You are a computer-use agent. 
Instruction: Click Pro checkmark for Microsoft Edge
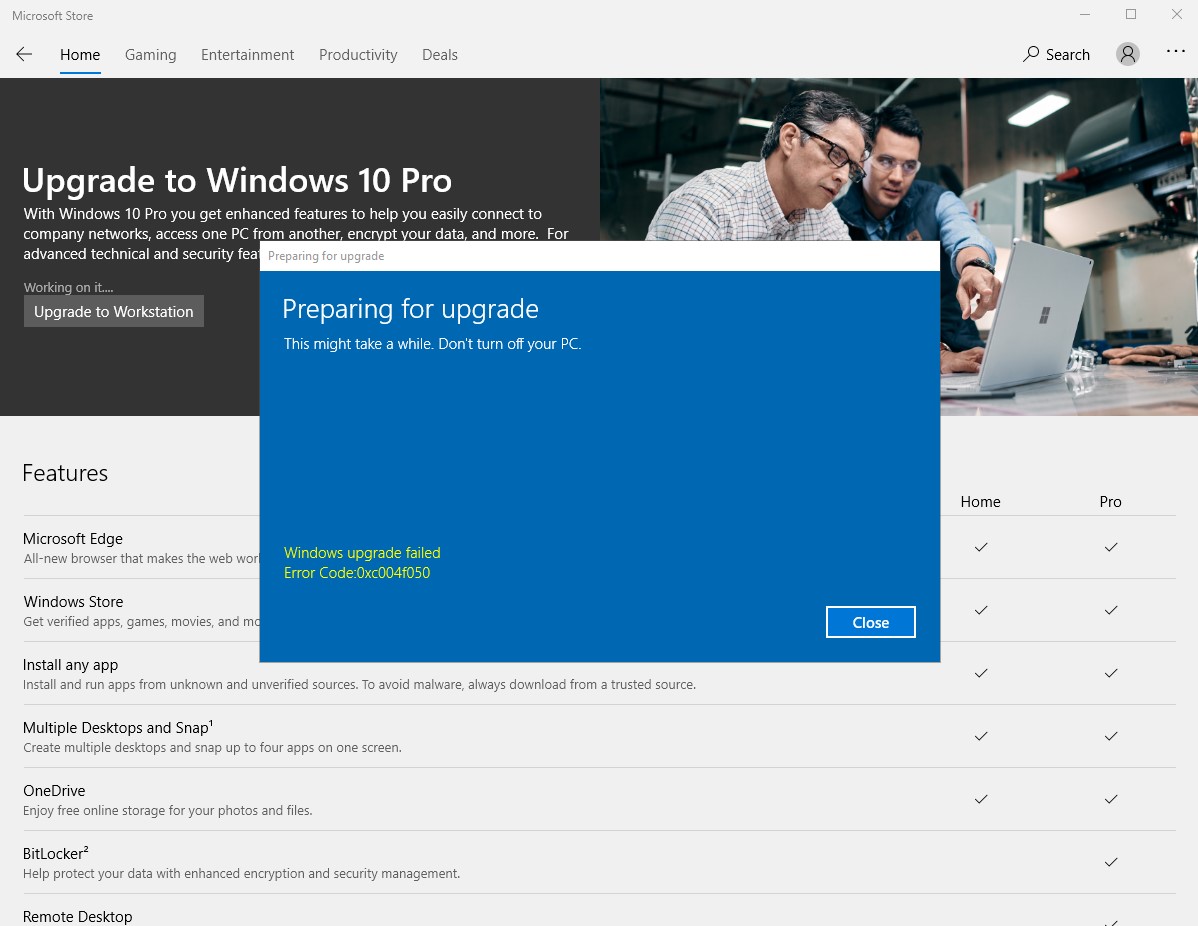(x=1111, y=547)
